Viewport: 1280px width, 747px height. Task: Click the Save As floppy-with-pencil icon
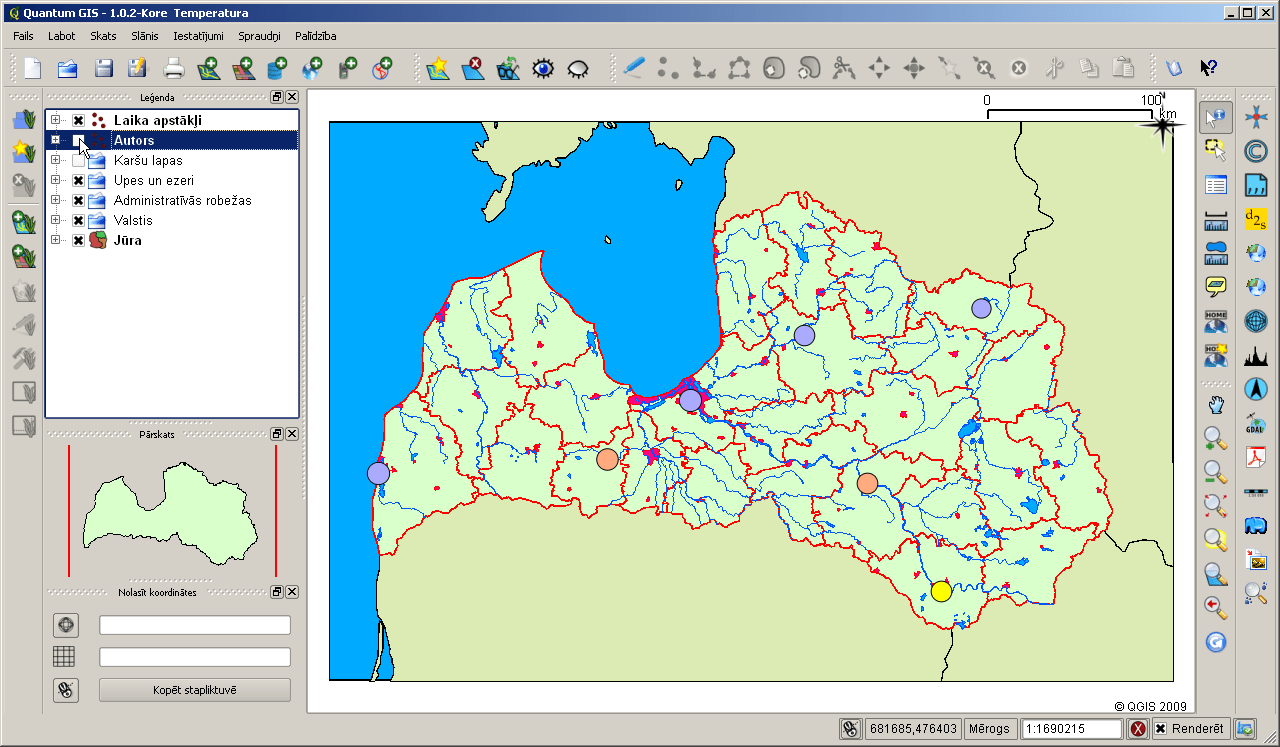(x=138, y=68)
